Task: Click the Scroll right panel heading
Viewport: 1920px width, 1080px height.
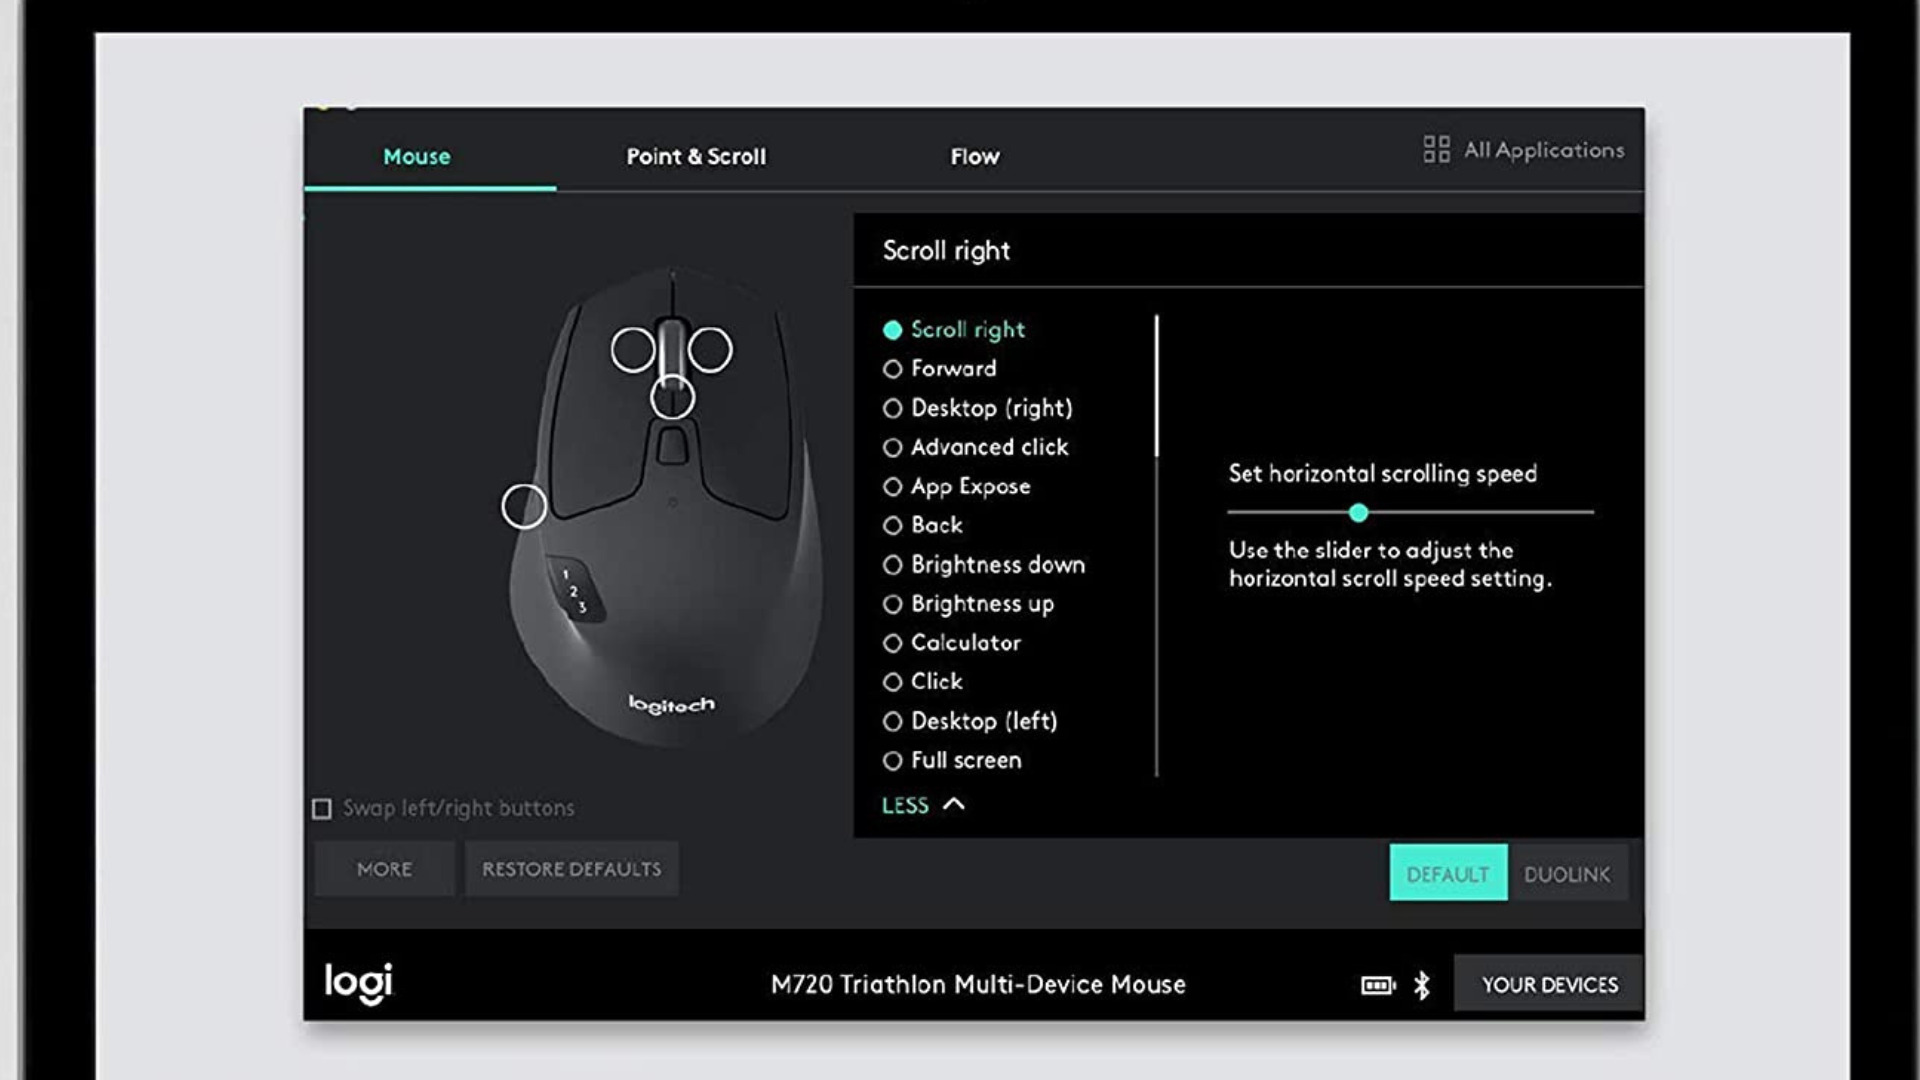Action: tap(946, 251)
